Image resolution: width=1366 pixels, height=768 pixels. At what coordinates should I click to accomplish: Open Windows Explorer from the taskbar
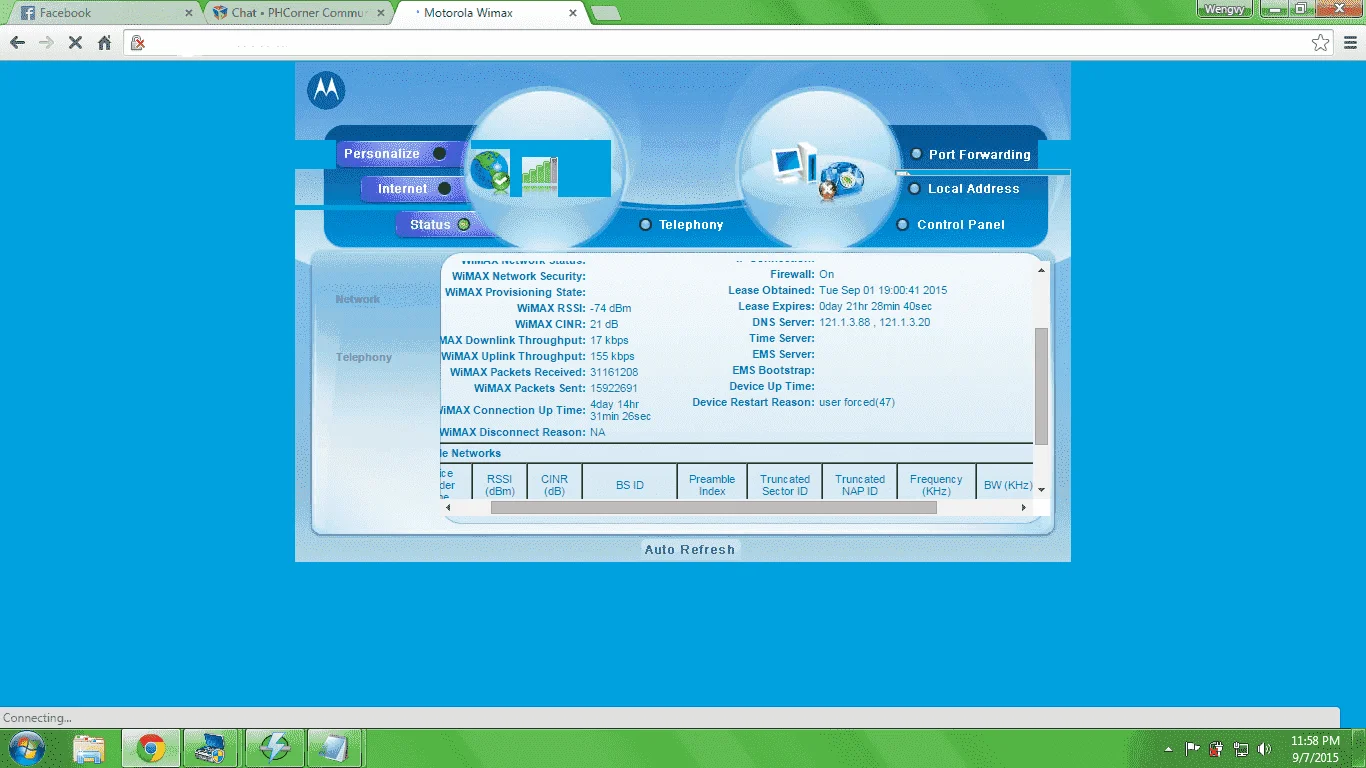[x=89, y=748]
